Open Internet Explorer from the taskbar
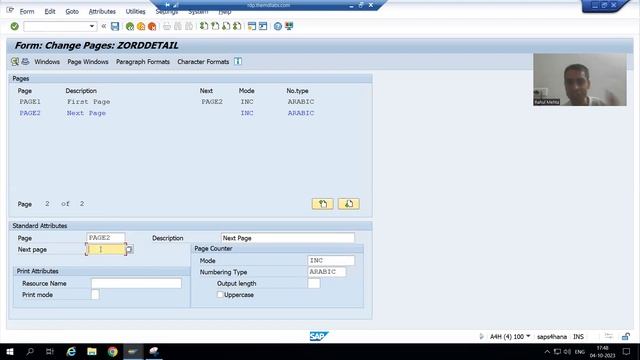The image size is (640, 360). click(71, 351)
